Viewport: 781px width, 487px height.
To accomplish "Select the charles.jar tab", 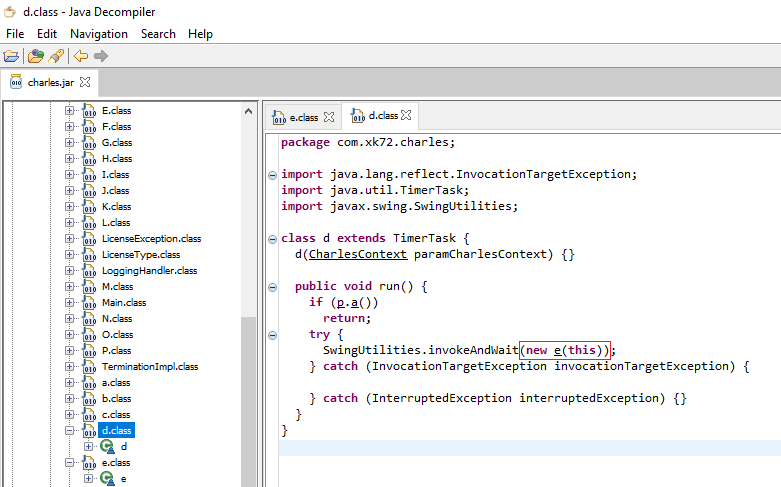I will point(50,82).
